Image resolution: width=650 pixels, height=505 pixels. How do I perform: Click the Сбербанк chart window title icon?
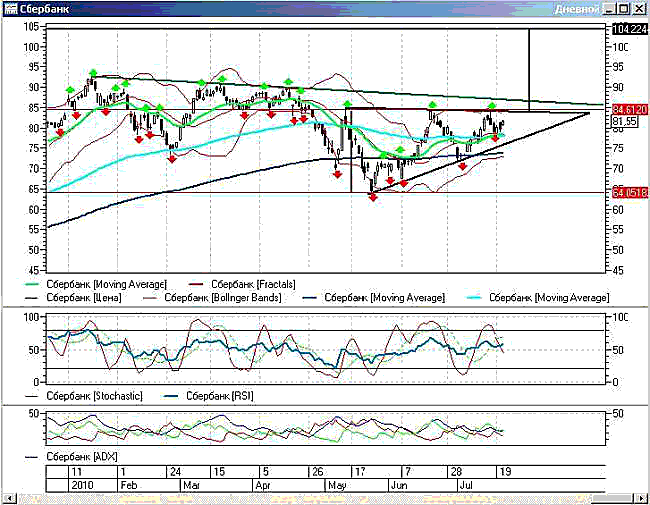tap(11, 9)
